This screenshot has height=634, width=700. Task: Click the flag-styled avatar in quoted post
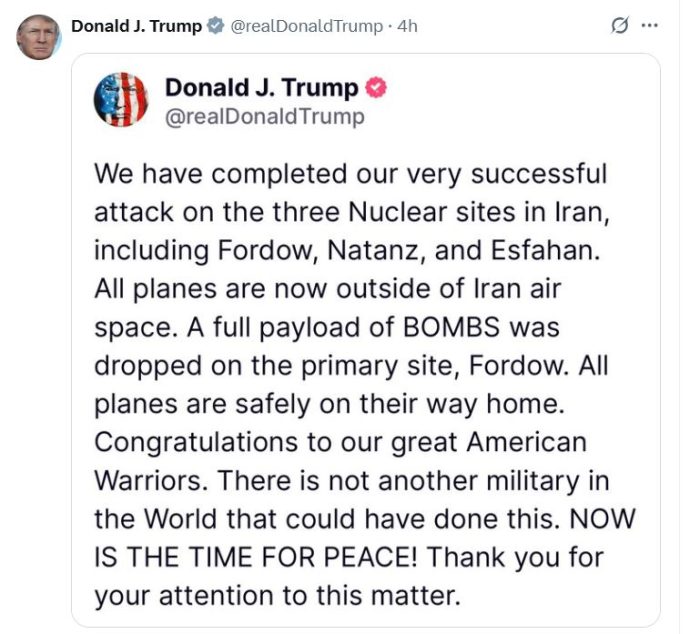pos(121,100)
